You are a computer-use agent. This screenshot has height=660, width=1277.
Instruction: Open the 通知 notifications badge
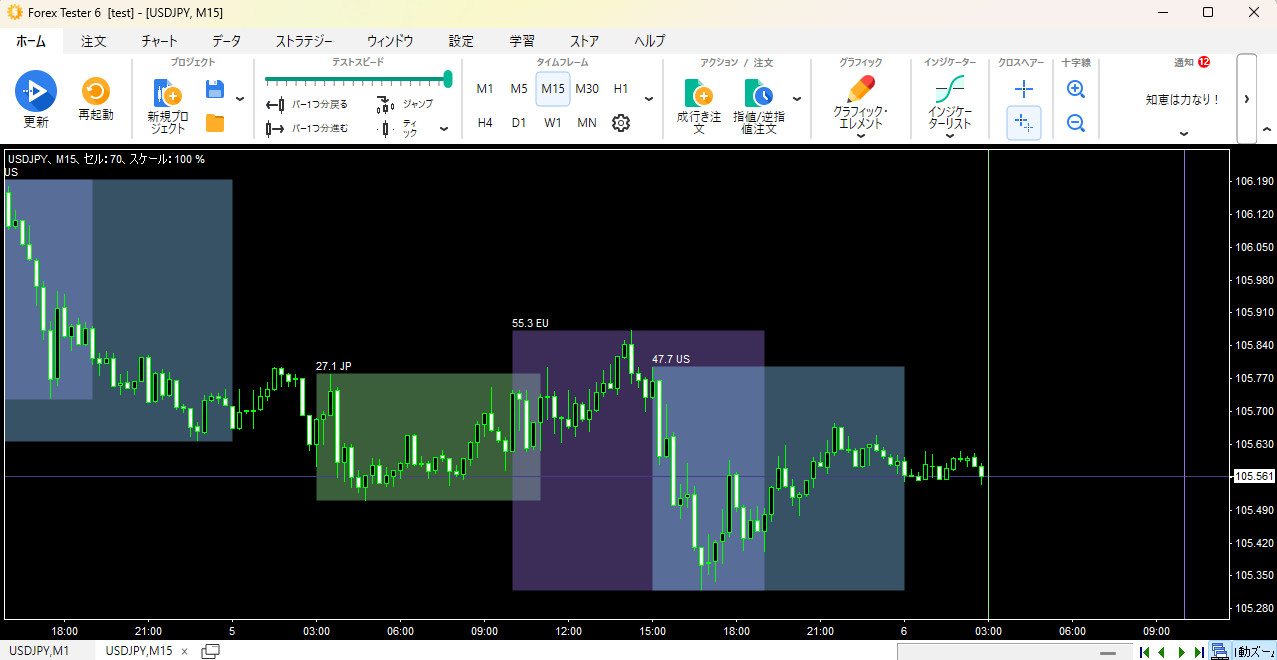(1204, 62)
